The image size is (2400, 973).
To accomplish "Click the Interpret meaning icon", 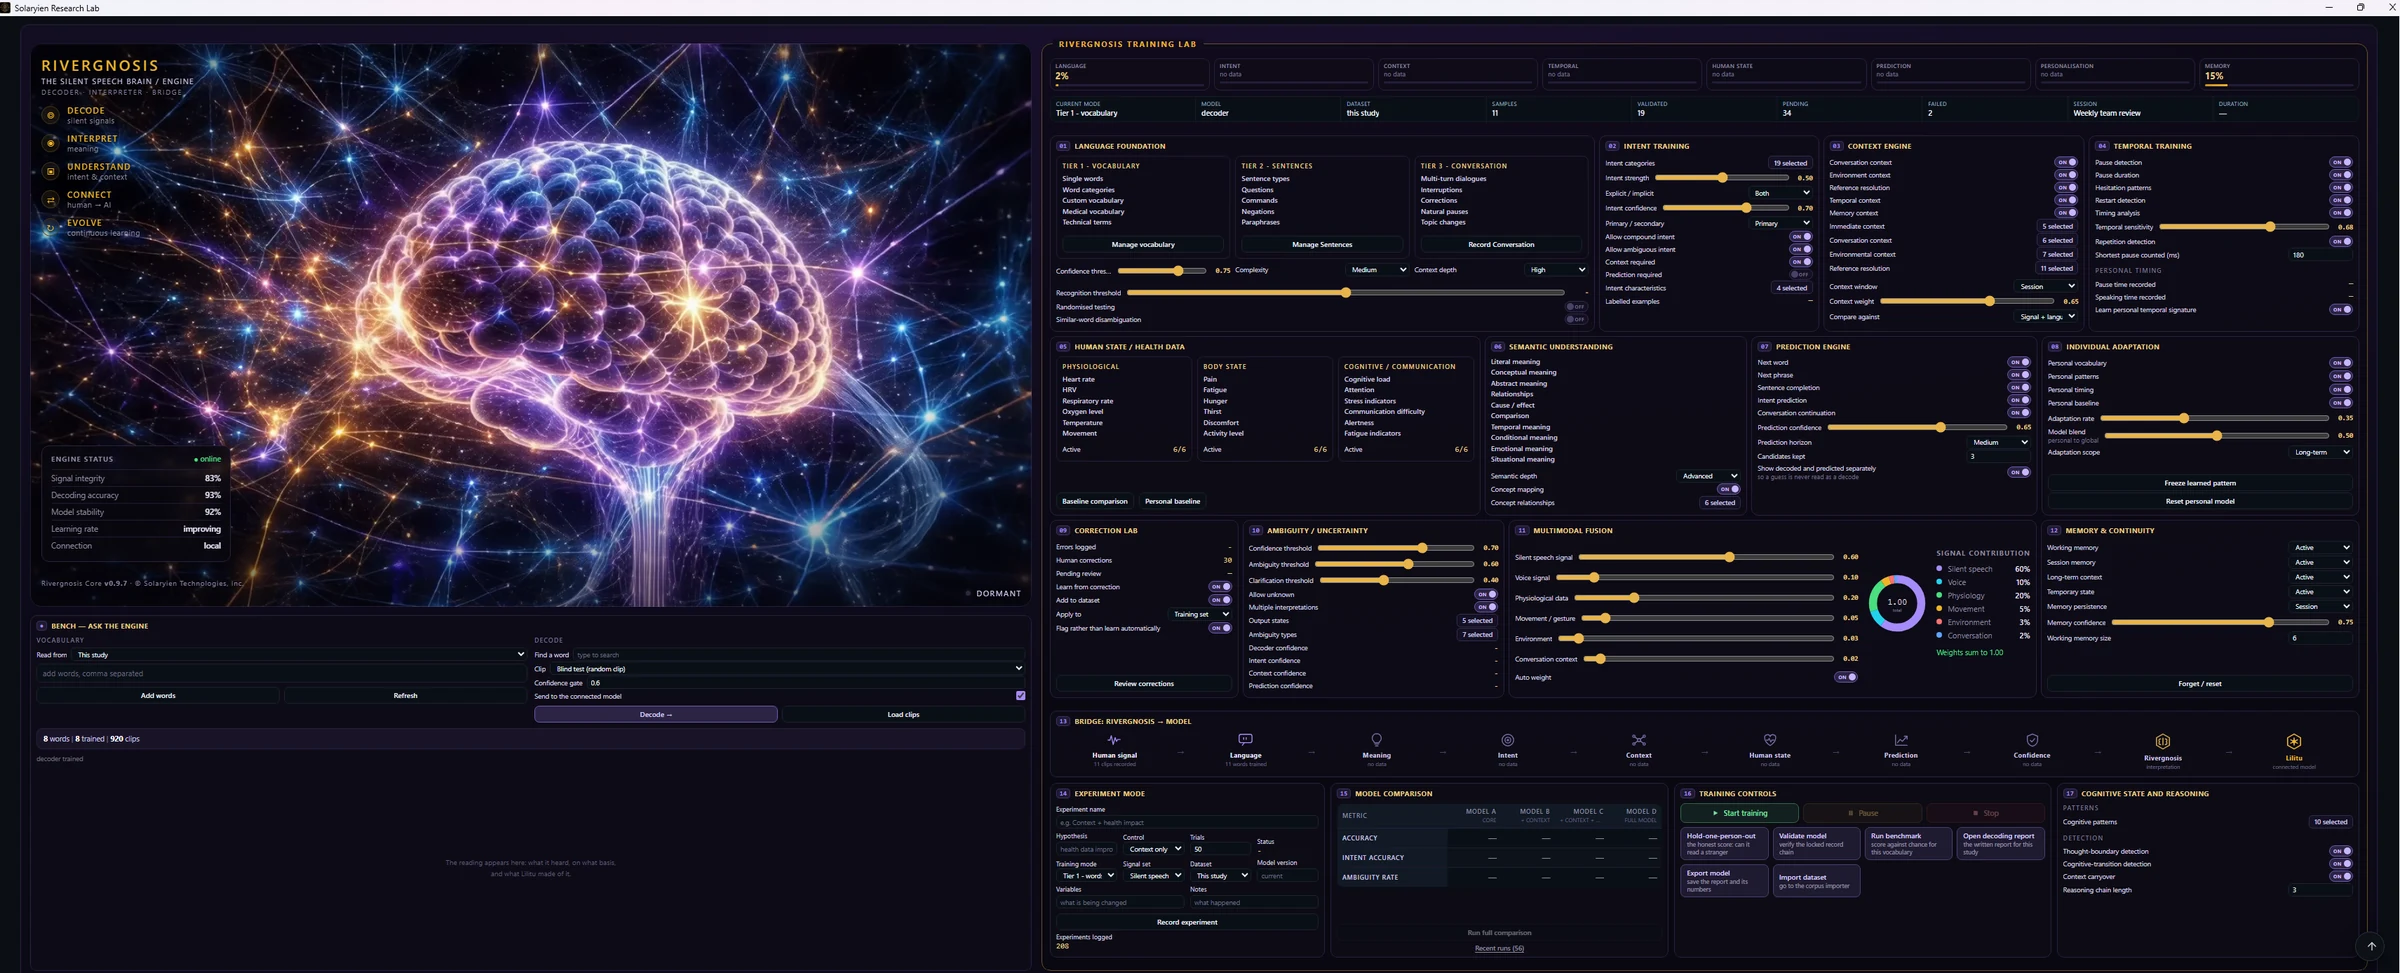I will point(50,143).
